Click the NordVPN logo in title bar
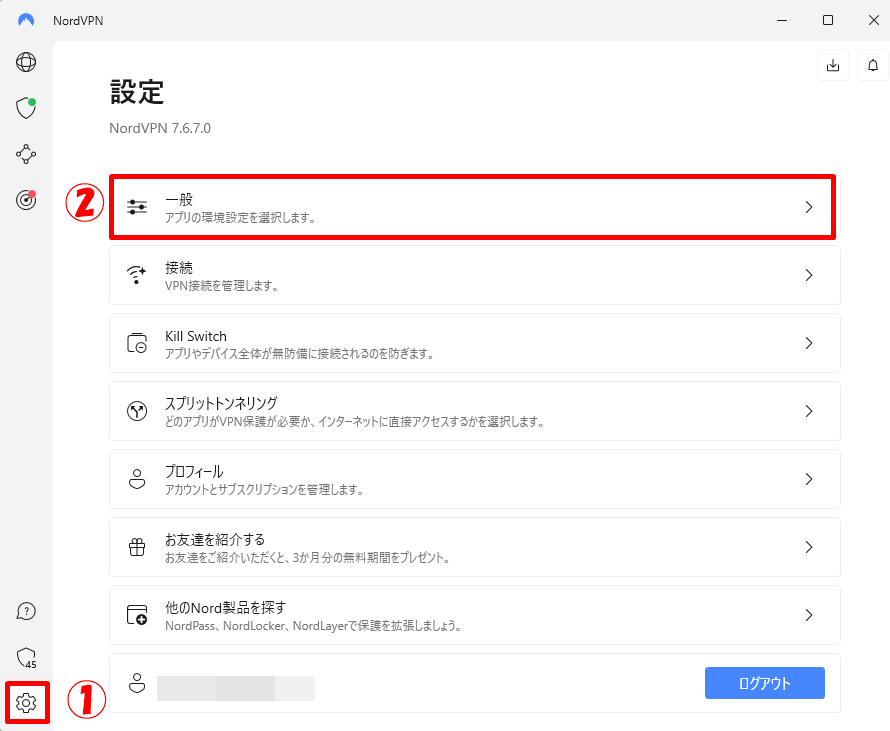890x731 pixels. [x=26, y=20]
